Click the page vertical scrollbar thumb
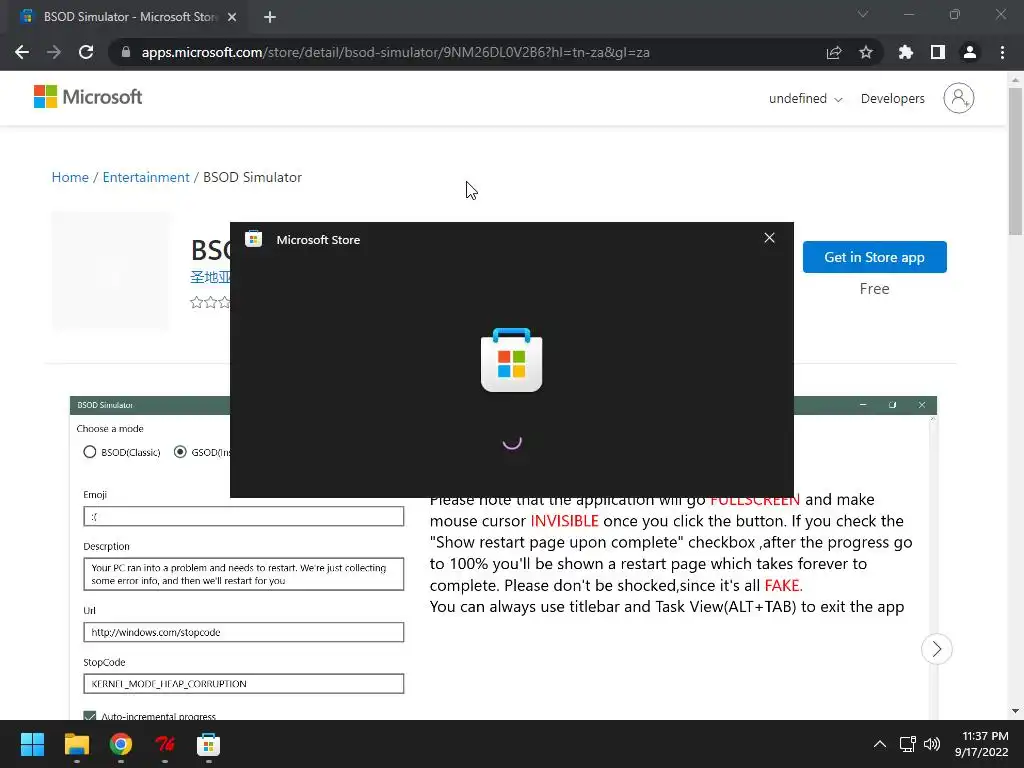This screenshot has height=768, width=1024. 1015,160
